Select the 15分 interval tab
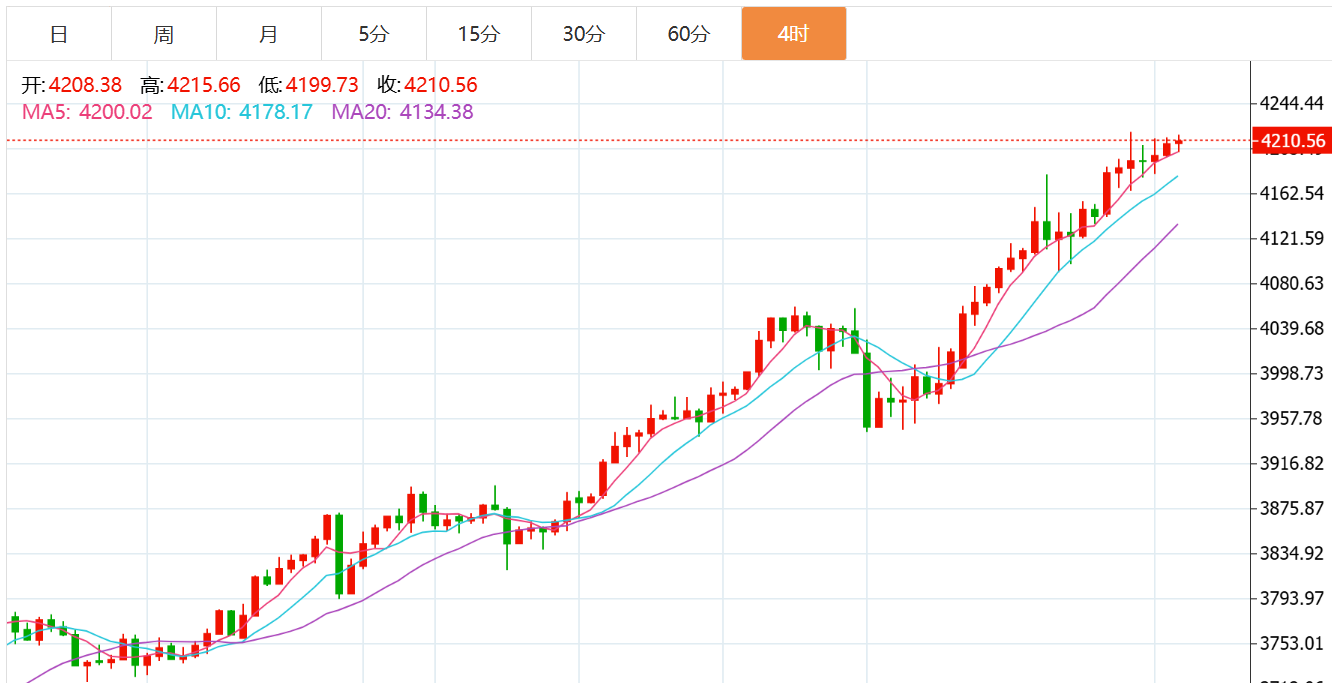 pyautogui.click(x=479, y=34)
